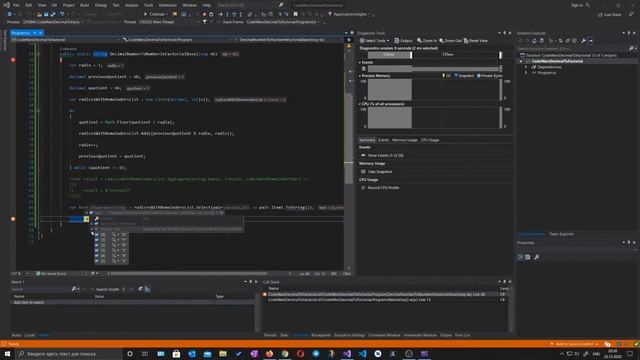Click Sign in at top right
The image size is (640, 360).
577,5
